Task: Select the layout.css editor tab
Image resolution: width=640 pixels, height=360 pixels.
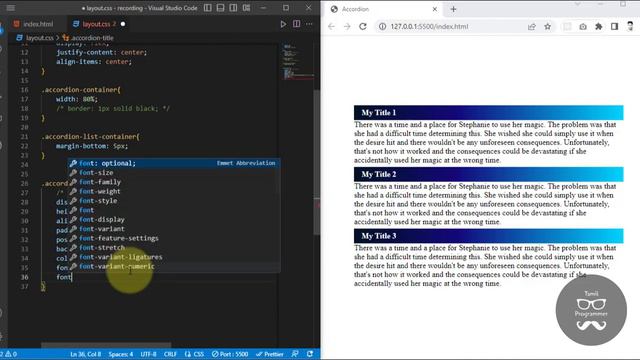Action: pyautogui.click(x=95, y=24)
